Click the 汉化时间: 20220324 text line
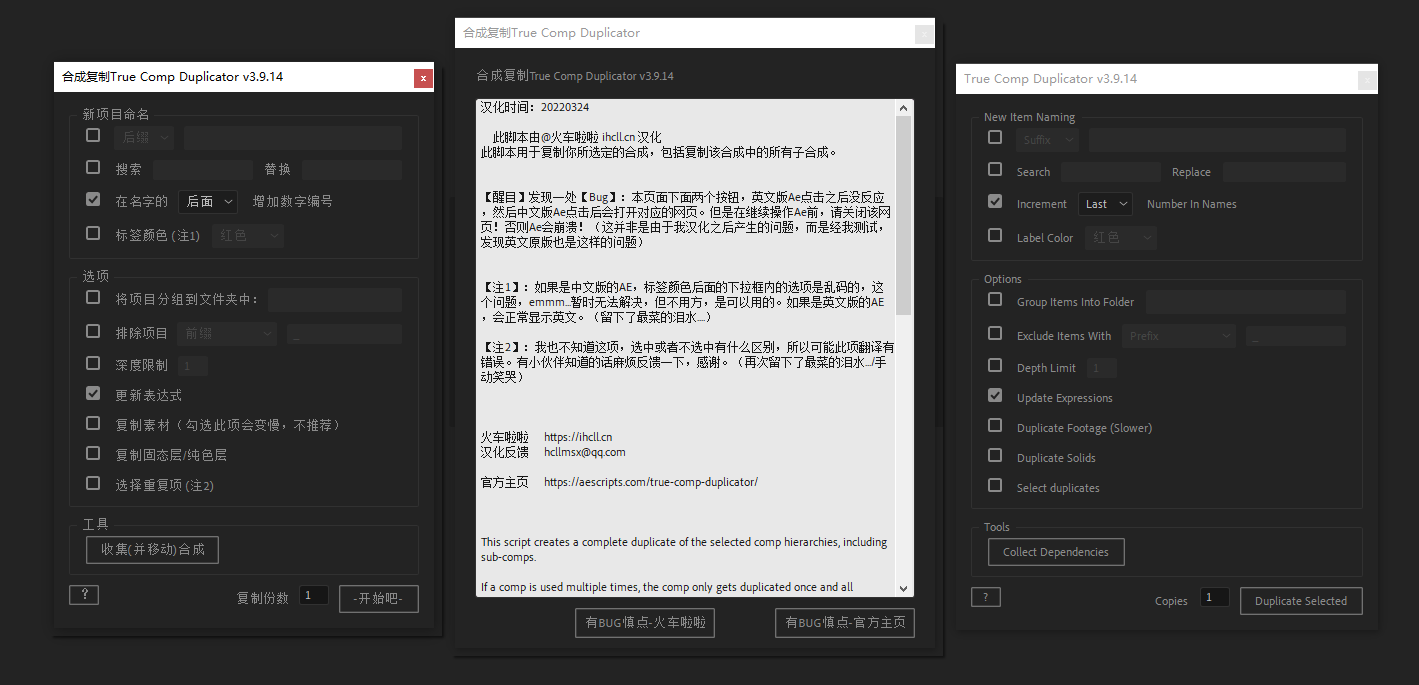 coord(535,107)
